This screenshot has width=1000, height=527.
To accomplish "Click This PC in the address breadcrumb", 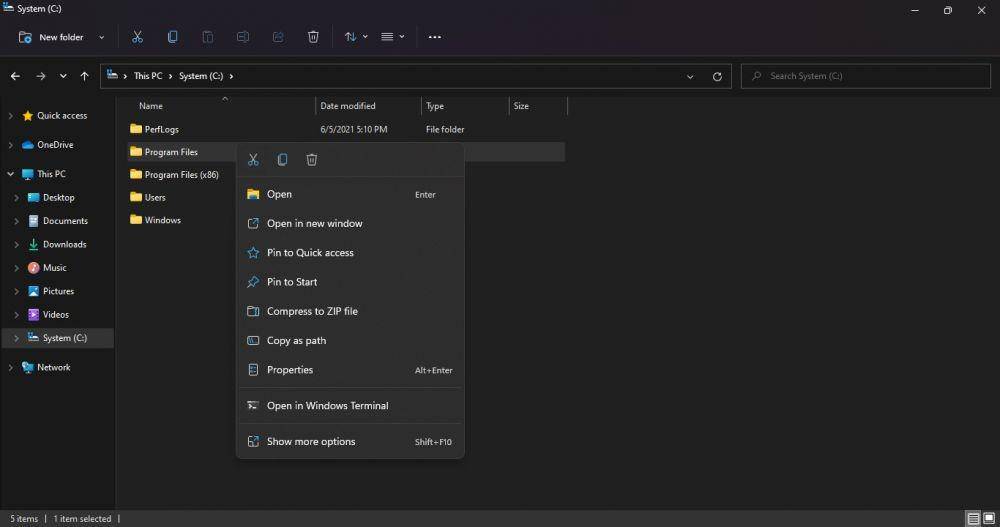I will point(148,76).
